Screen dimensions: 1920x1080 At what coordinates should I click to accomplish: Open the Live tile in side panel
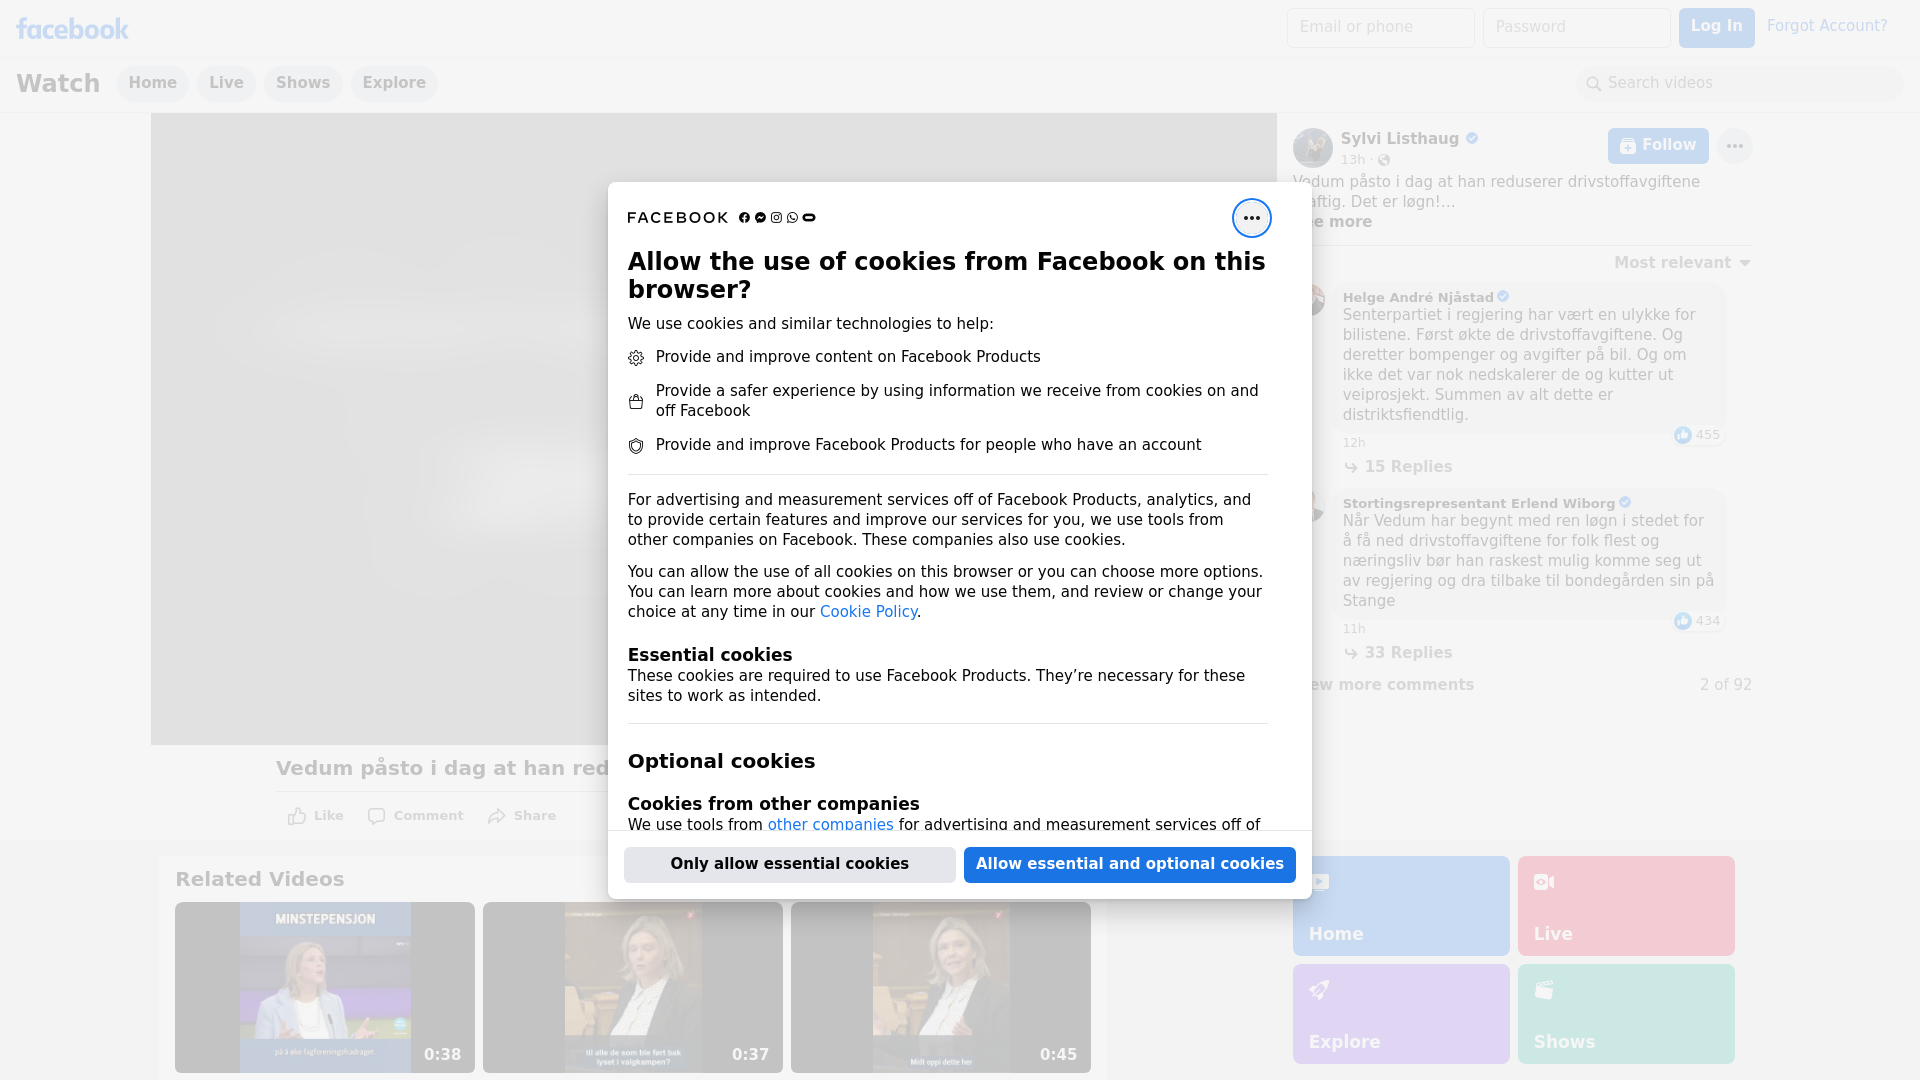(1626, 906)
